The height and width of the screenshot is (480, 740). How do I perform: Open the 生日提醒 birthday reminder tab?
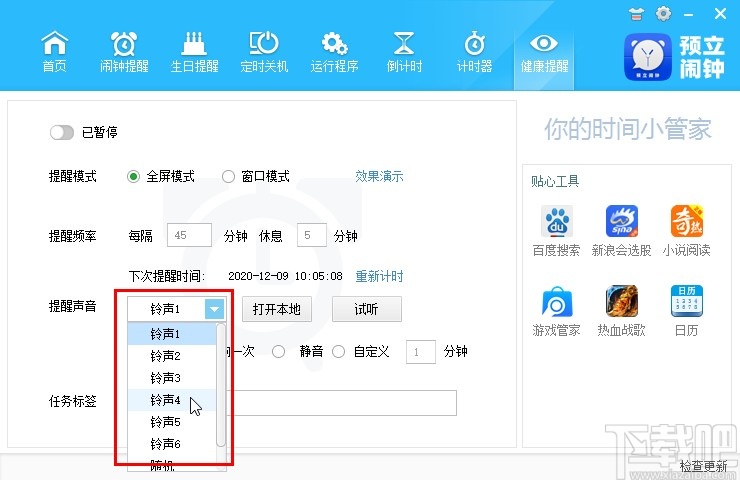point(194,52)
